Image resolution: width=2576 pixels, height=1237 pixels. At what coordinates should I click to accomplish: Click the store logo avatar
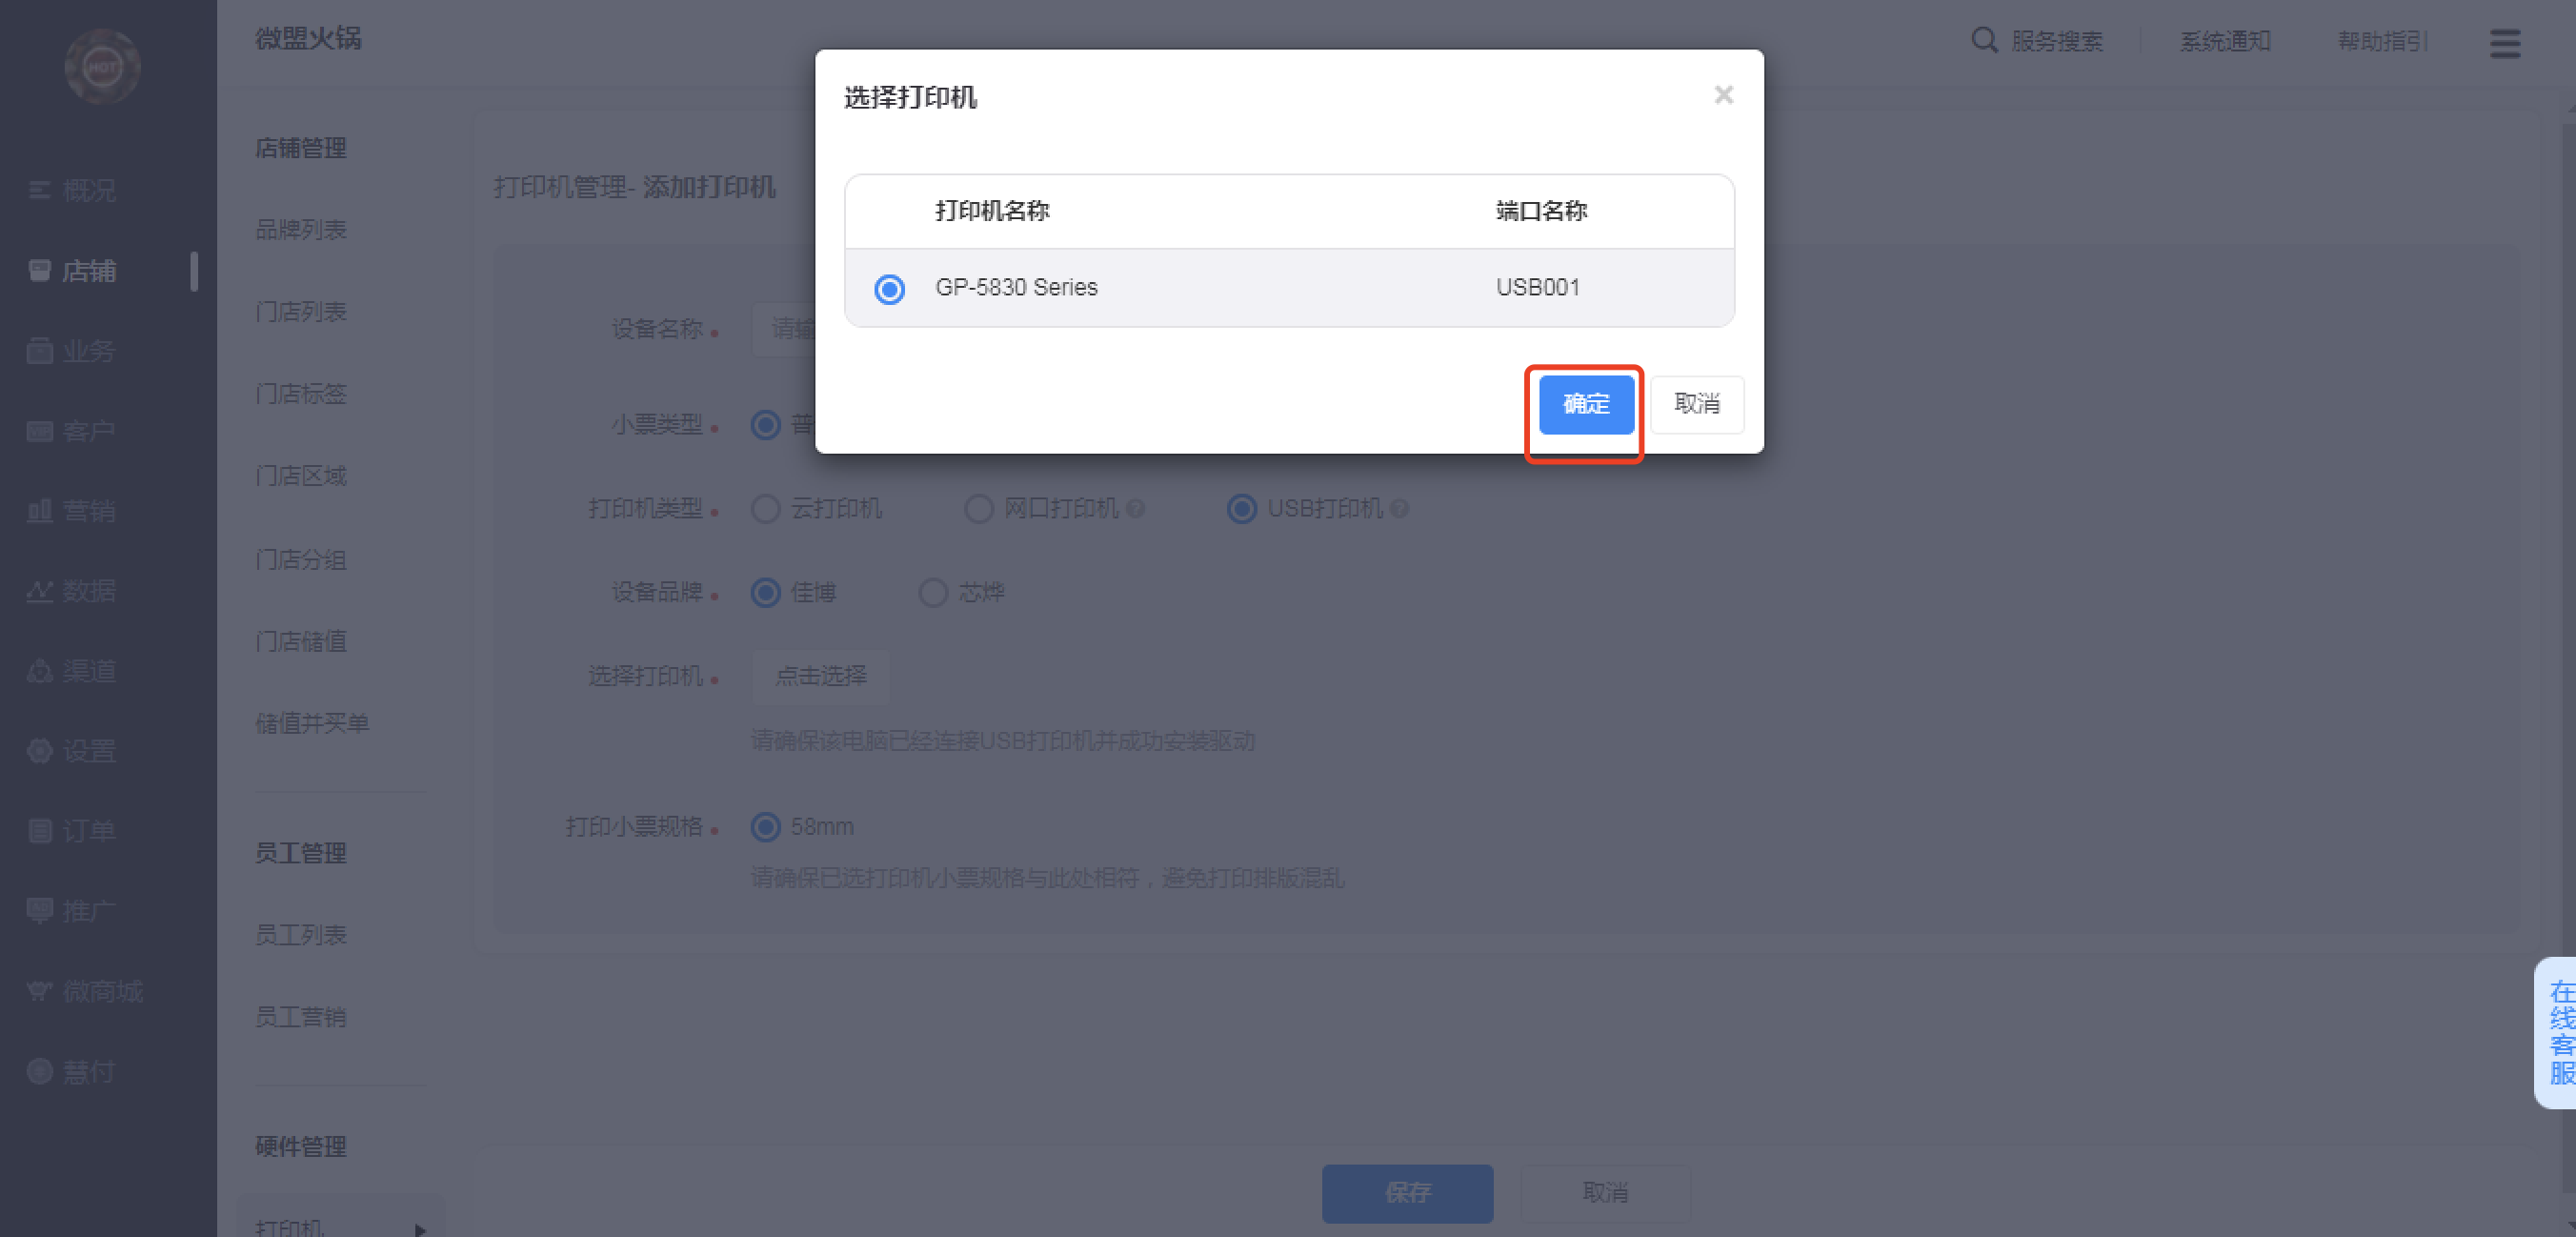coord(102,66)
